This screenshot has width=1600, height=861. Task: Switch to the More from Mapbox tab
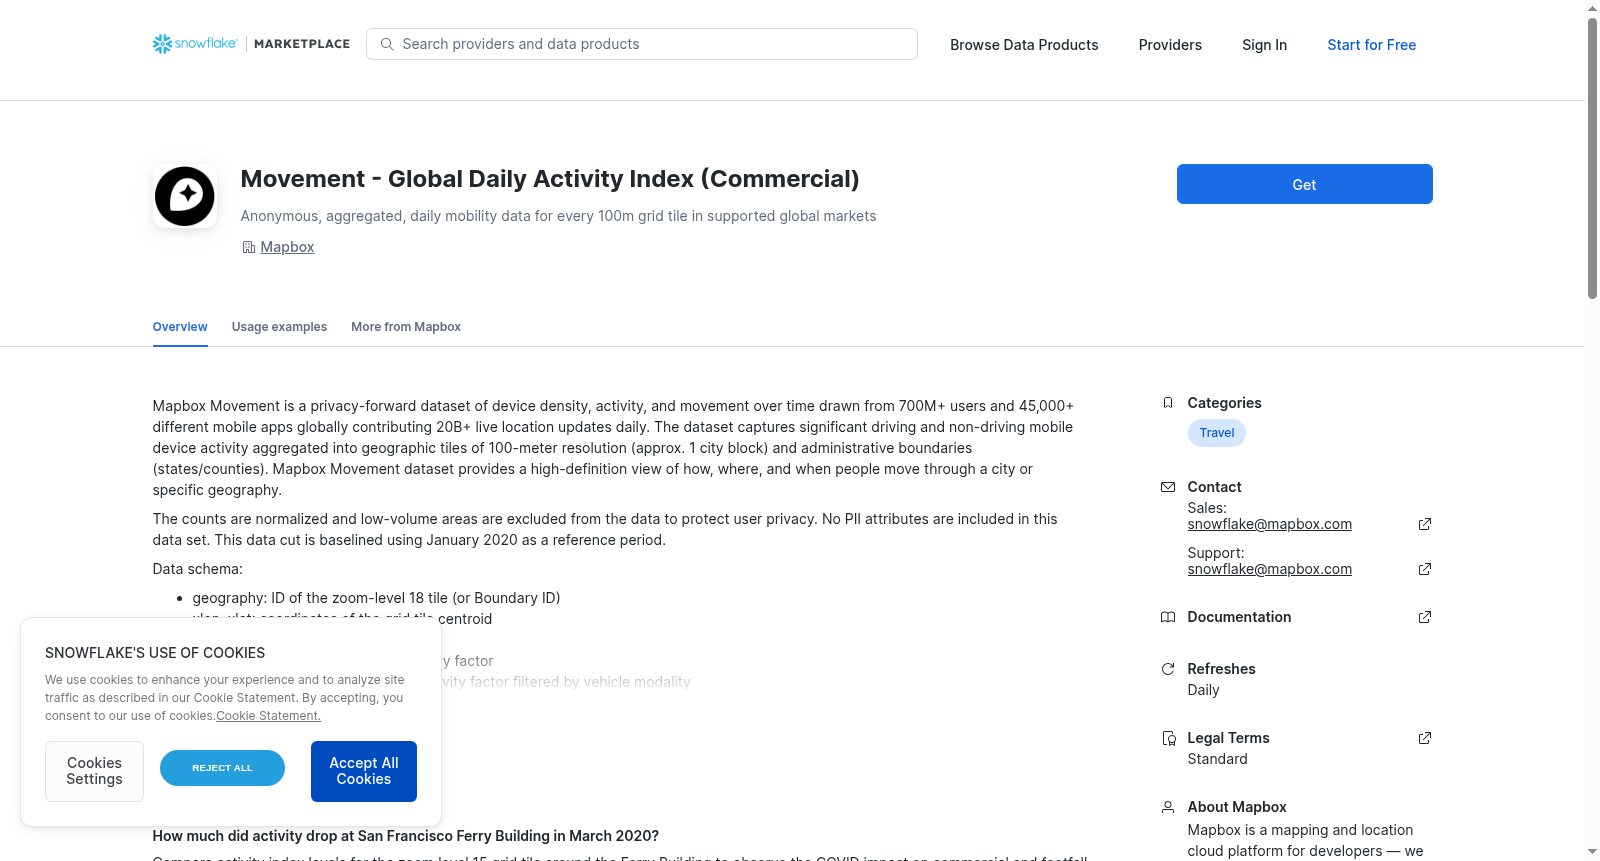(x=406, y=327)
